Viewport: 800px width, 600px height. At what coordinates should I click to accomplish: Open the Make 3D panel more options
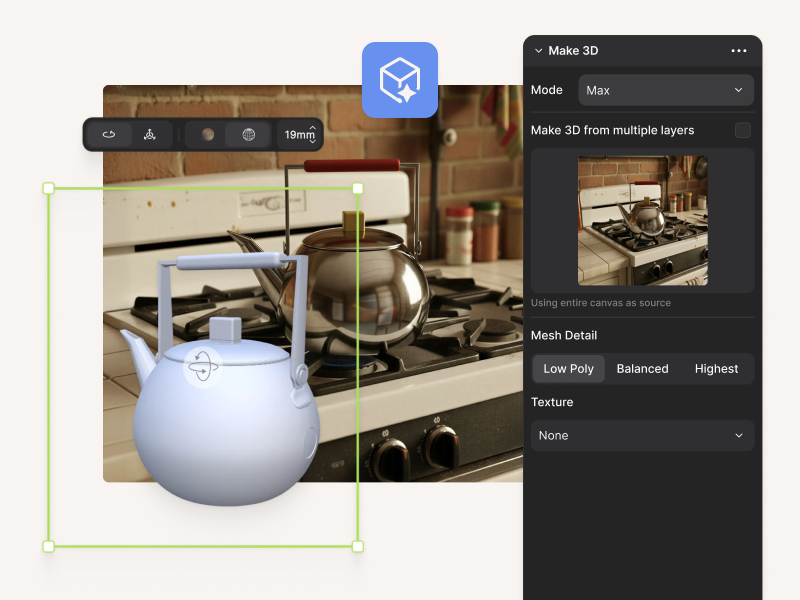tap(739, 51)
